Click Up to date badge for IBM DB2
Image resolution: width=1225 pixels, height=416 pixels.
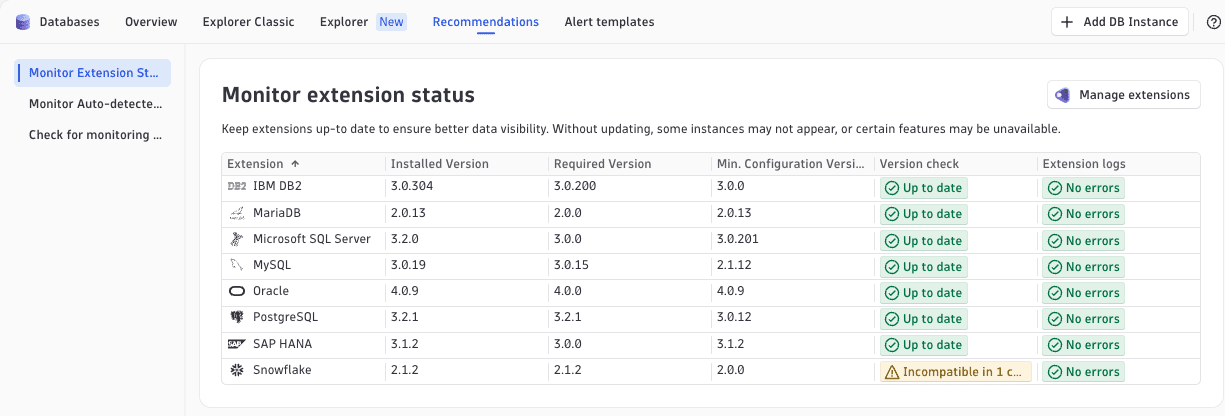[923, 188]
